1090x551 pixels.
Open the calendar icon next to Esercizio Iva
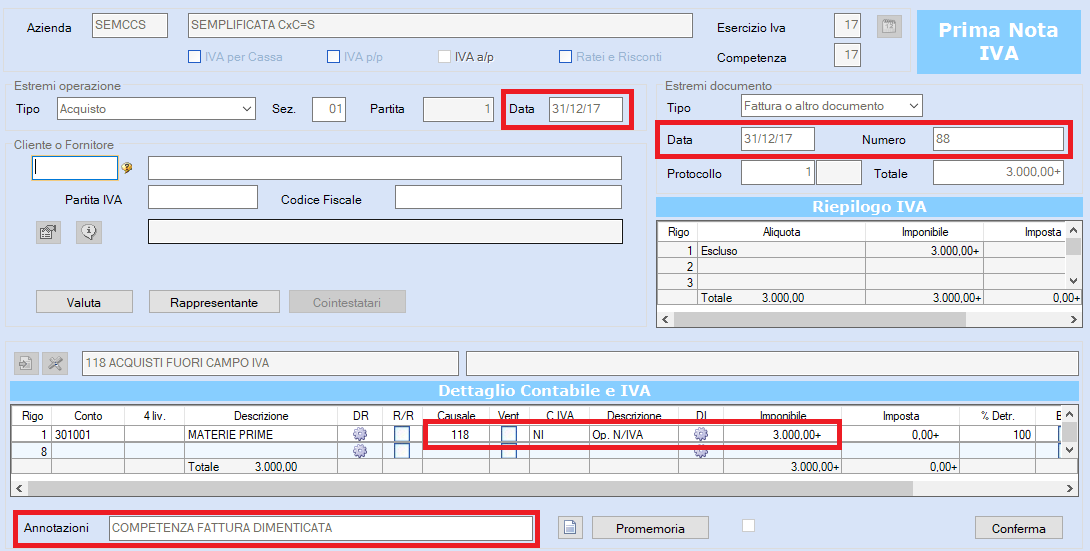889,27
